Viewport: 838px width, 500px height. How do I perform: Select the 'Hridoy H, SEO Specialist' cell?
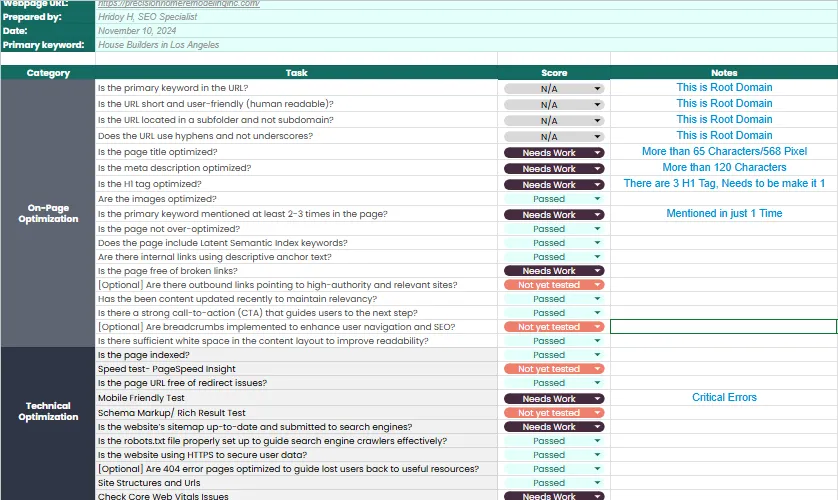coord(466,17)
